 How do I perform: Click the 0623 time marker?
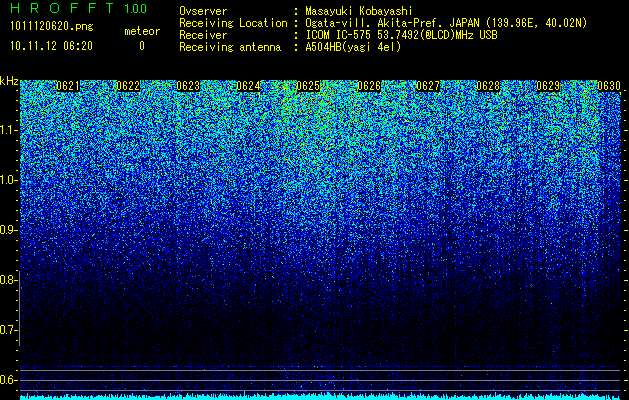[x=188, y=85]
